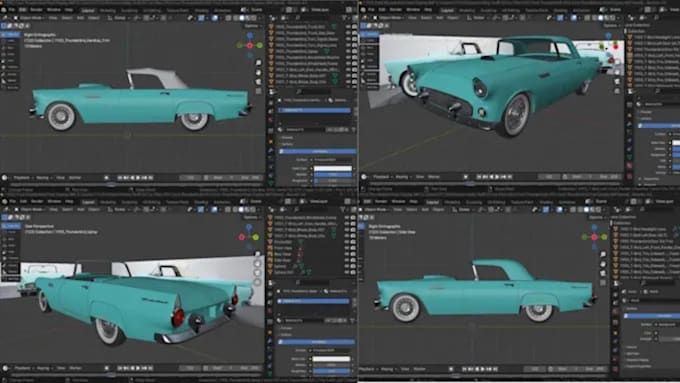Open Playback dropdown in top-left timeline

[x=22, y=178]
